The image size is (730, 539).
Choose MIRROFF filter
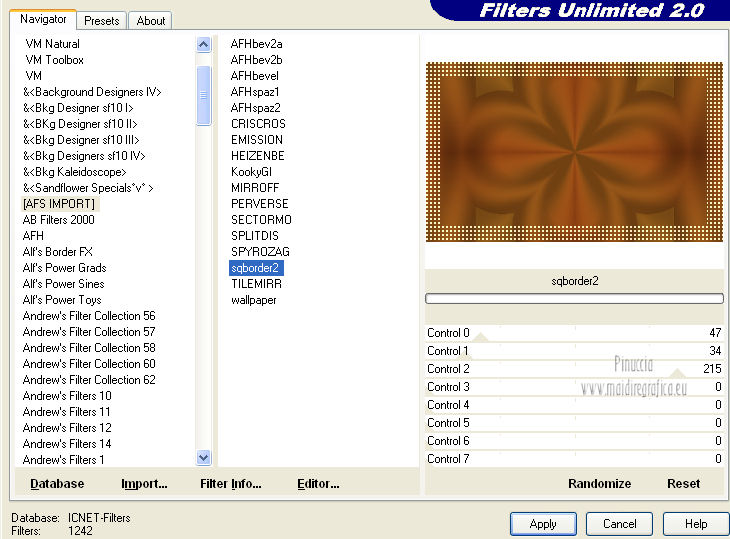click(x=255, y=188)
